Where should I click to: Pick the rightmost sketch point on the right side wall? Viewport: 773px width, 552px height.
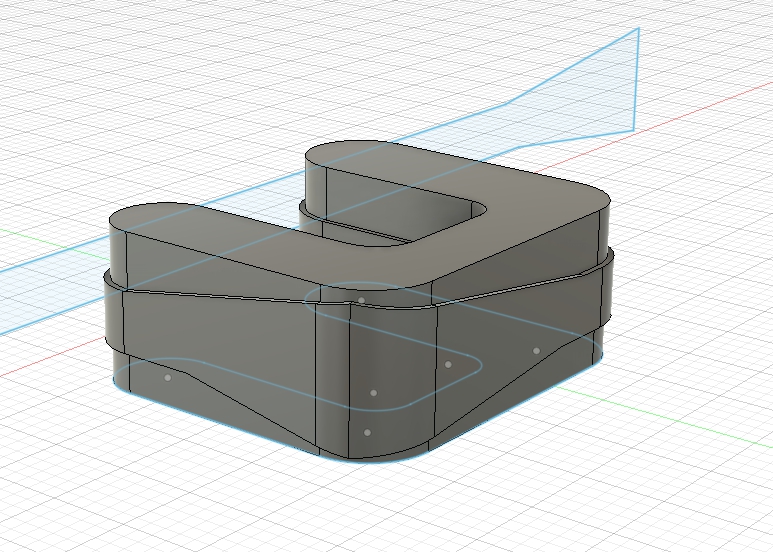(536, 350)
